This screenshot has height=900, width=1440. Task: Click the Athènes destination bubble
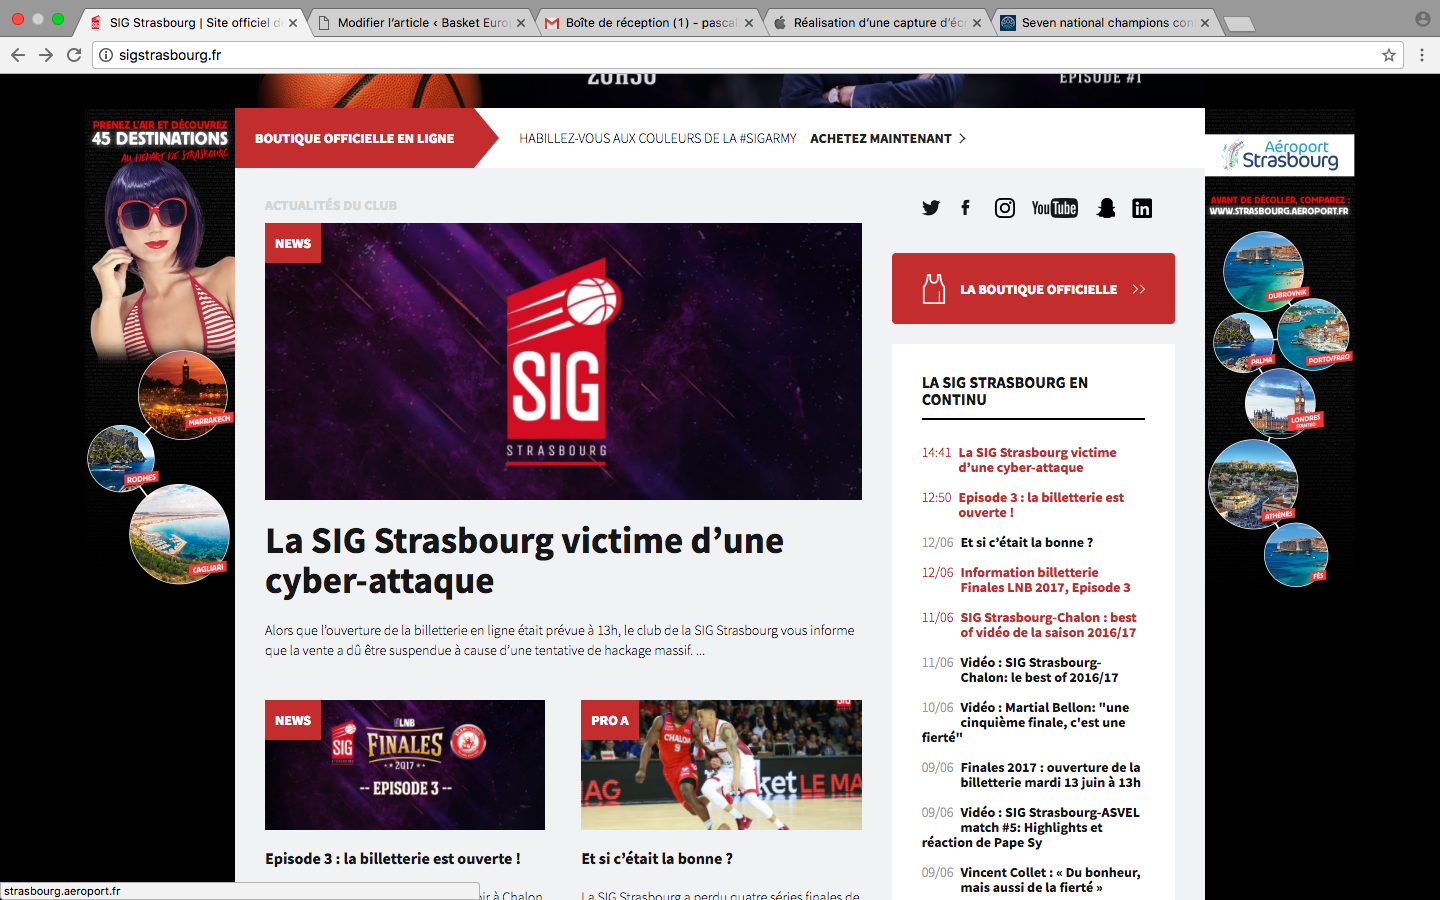pos(1254,484)
